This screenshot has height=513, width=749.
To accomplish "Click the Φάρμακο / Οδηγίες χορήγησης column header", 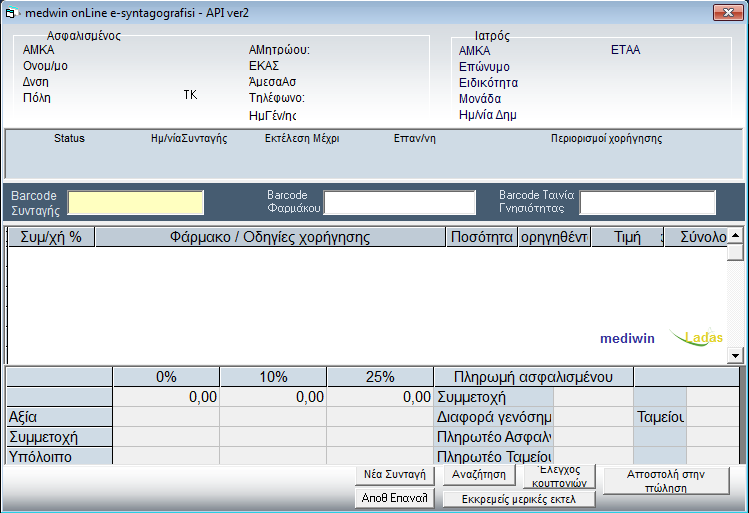I will [x=270, y=237].
